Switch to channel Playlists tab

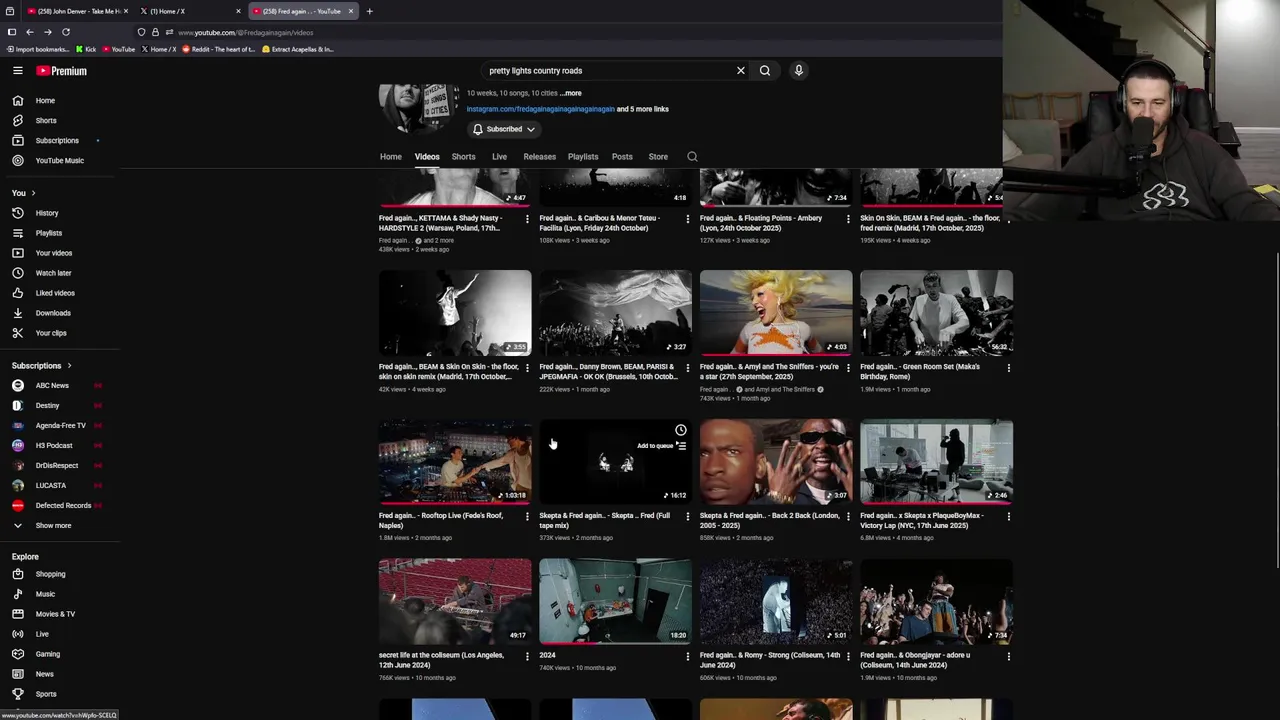point(583,157)
